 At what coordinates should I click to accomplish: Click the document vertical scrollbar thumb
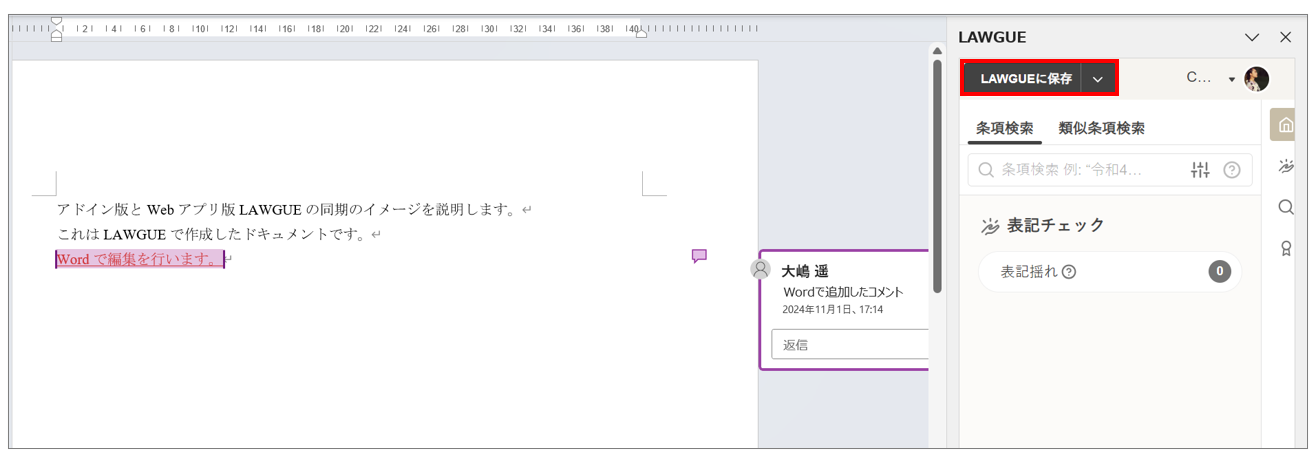[937, 175]
